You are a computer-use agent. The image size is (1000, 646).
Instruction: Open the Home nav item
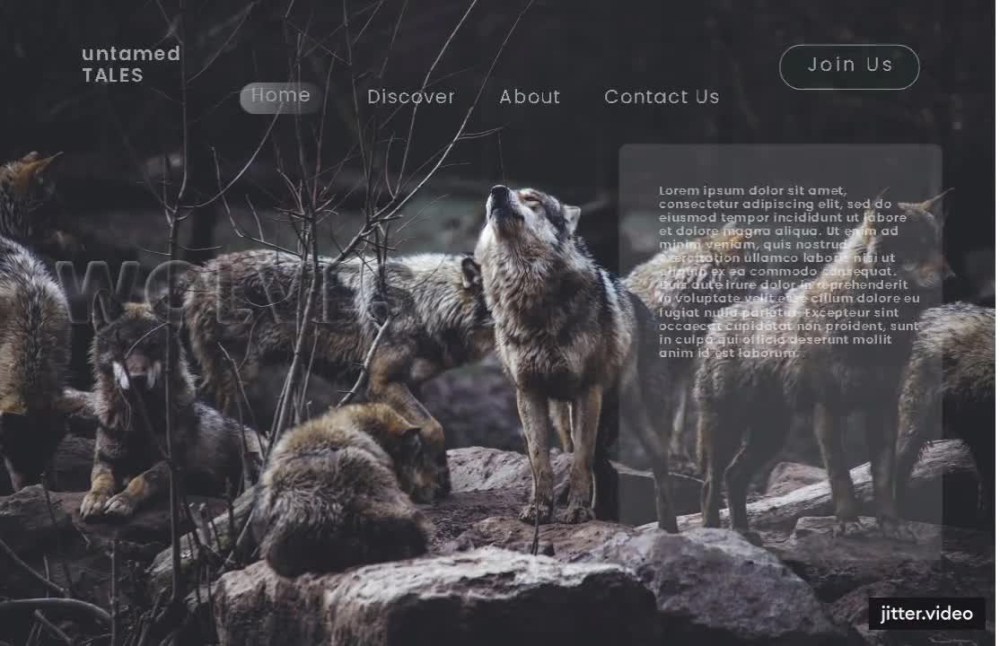281,97
